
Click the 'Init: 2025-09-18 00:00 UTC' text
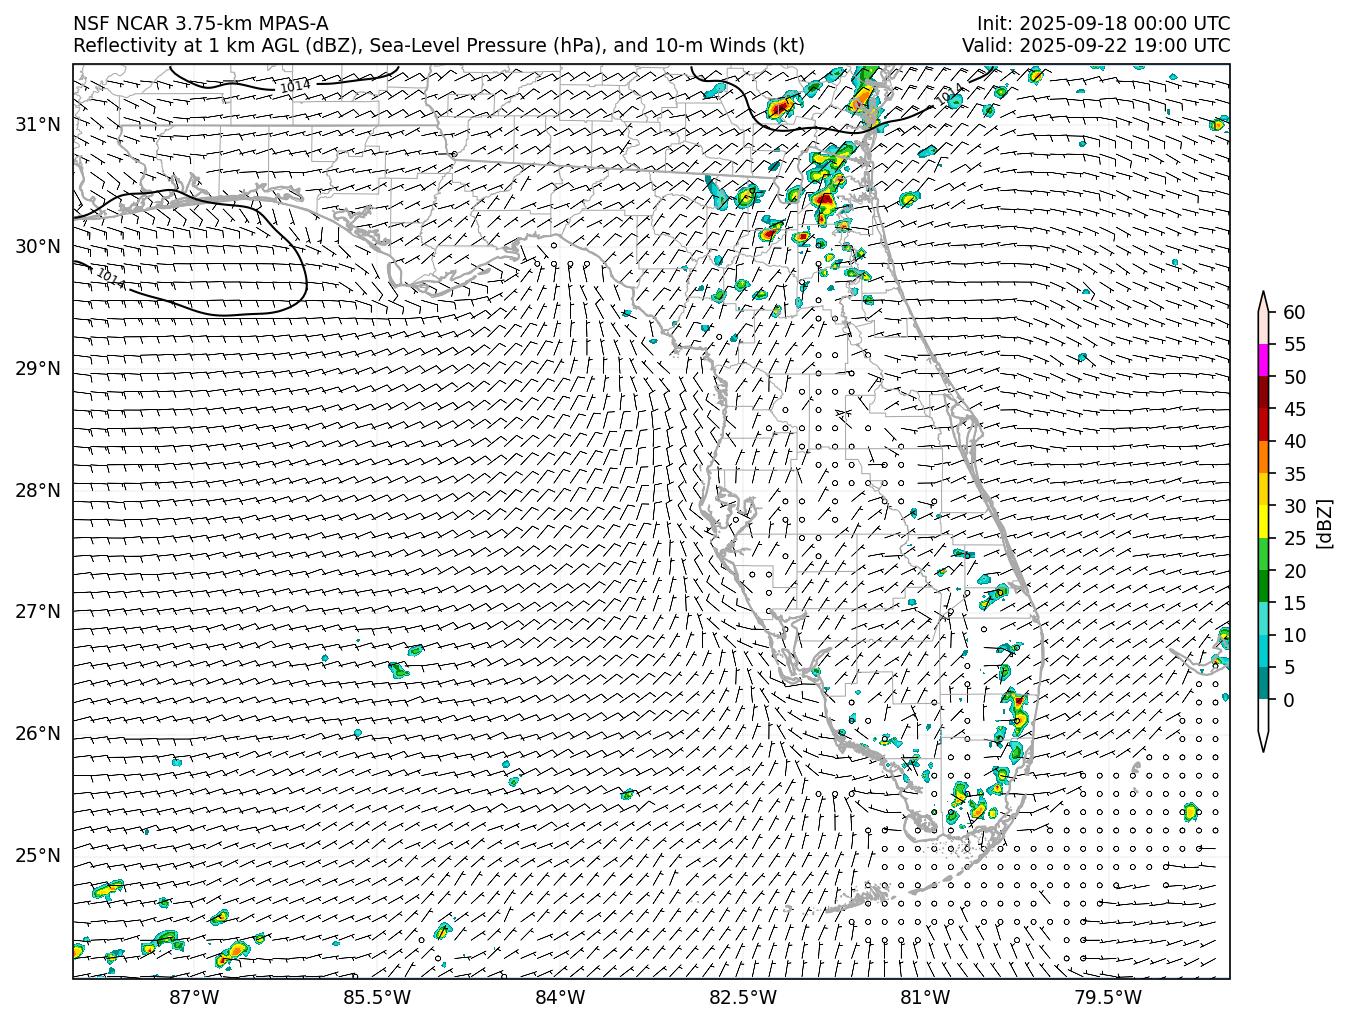[x=1103, y=24]
